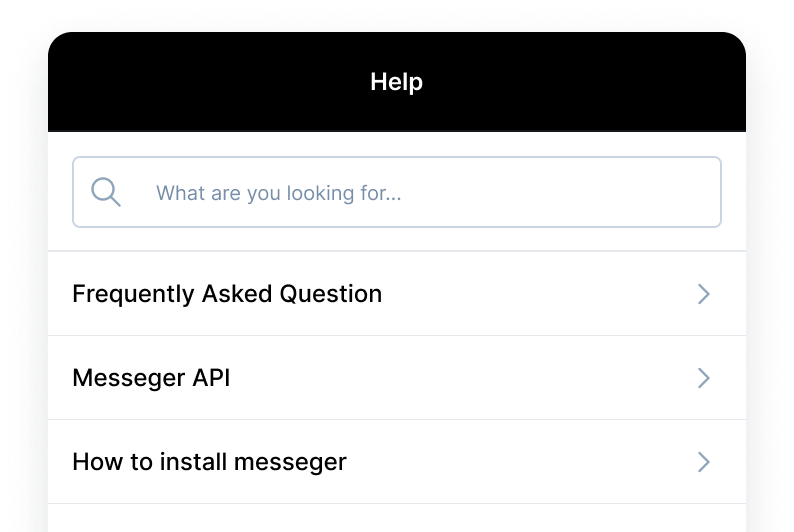Select the Frequently Asked Question label text
This screenshot has width=794, height=532.
coord(227,294)
